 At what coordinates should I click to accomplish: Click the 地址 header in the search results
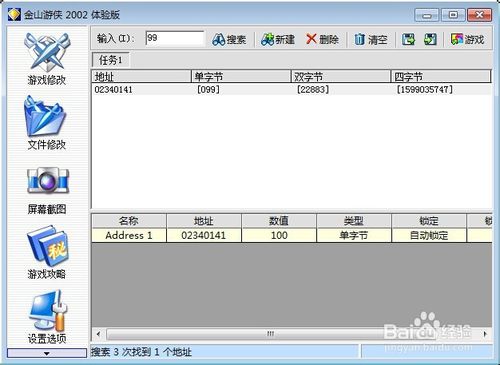141,76
